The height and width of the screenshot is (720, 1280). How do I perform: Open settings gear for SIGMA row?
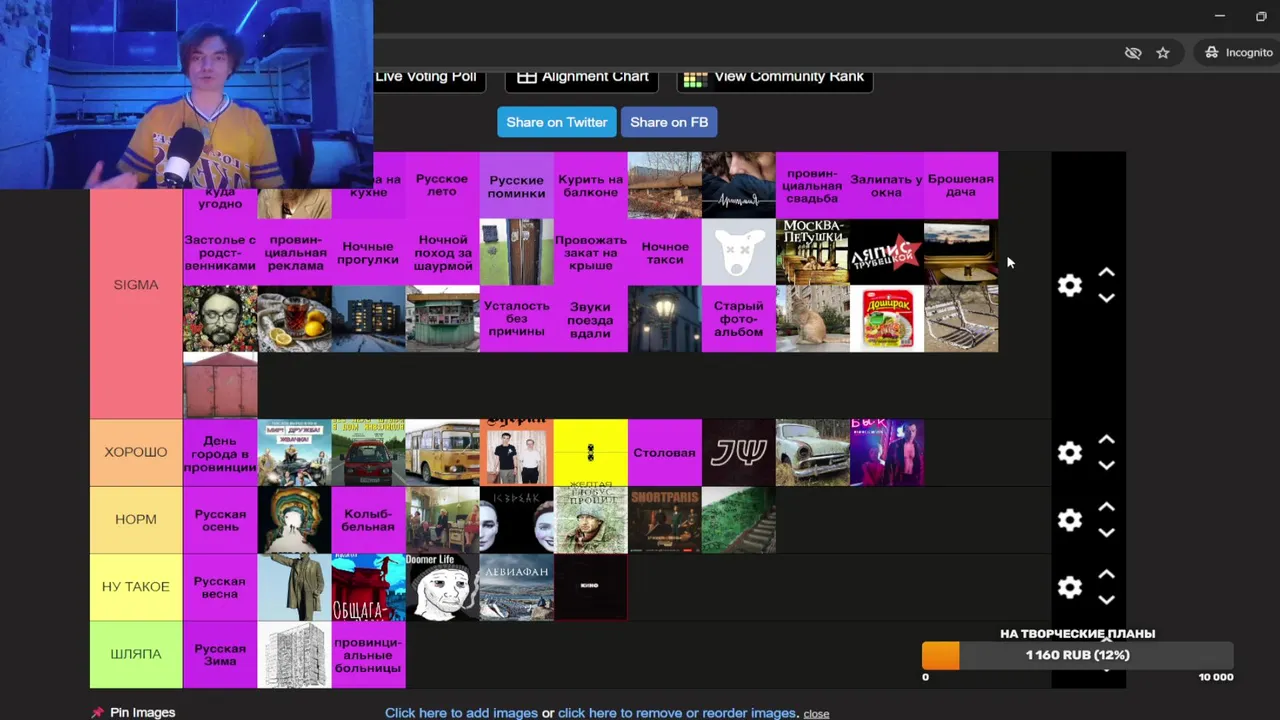[1070, 285]
